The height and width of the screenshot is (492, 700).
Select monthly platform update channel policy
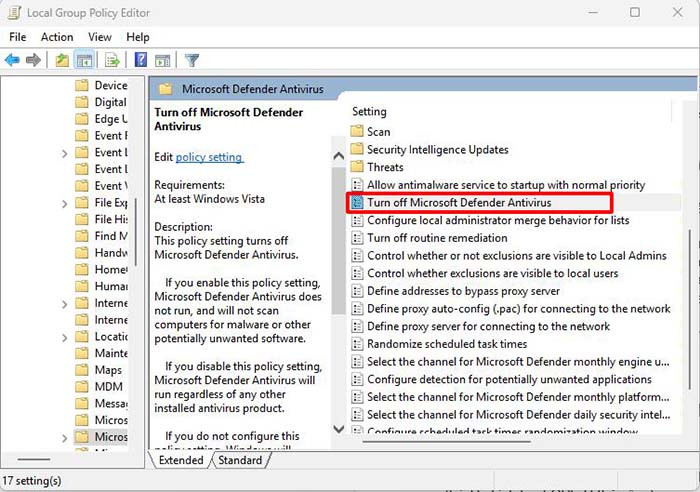[510, 397]
